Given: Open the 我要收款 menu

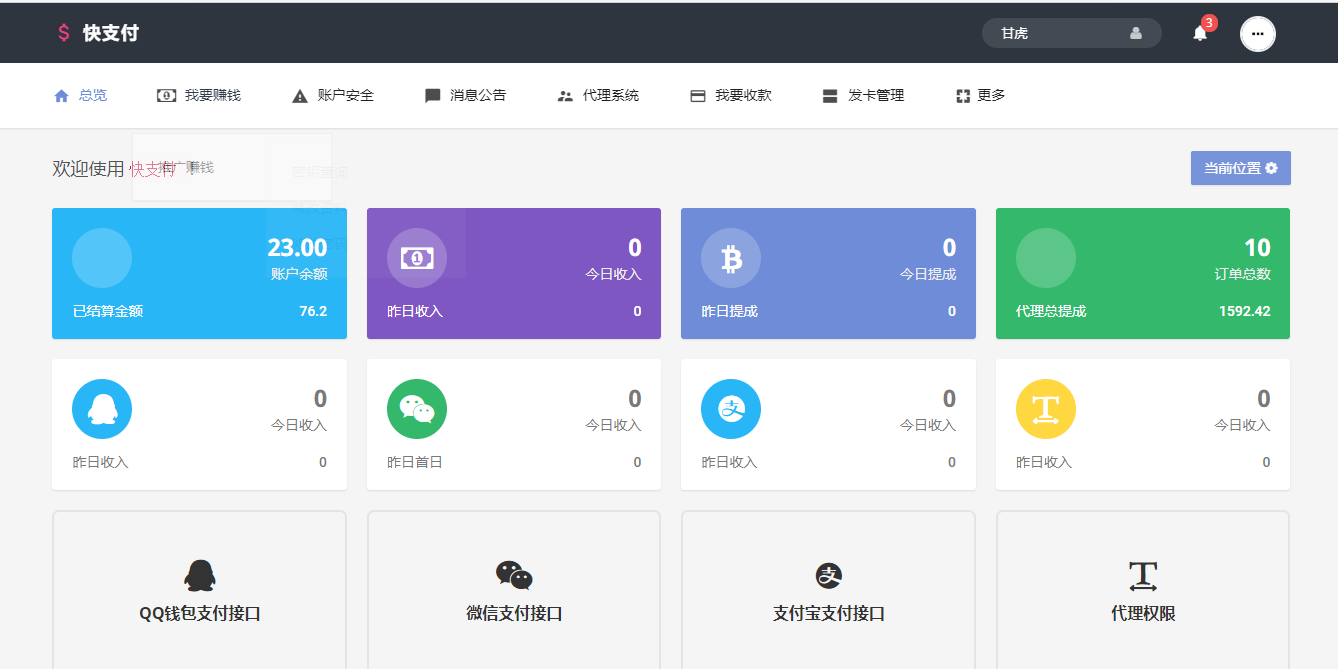Looking at the screenshot, I should (x=731, y=96).
